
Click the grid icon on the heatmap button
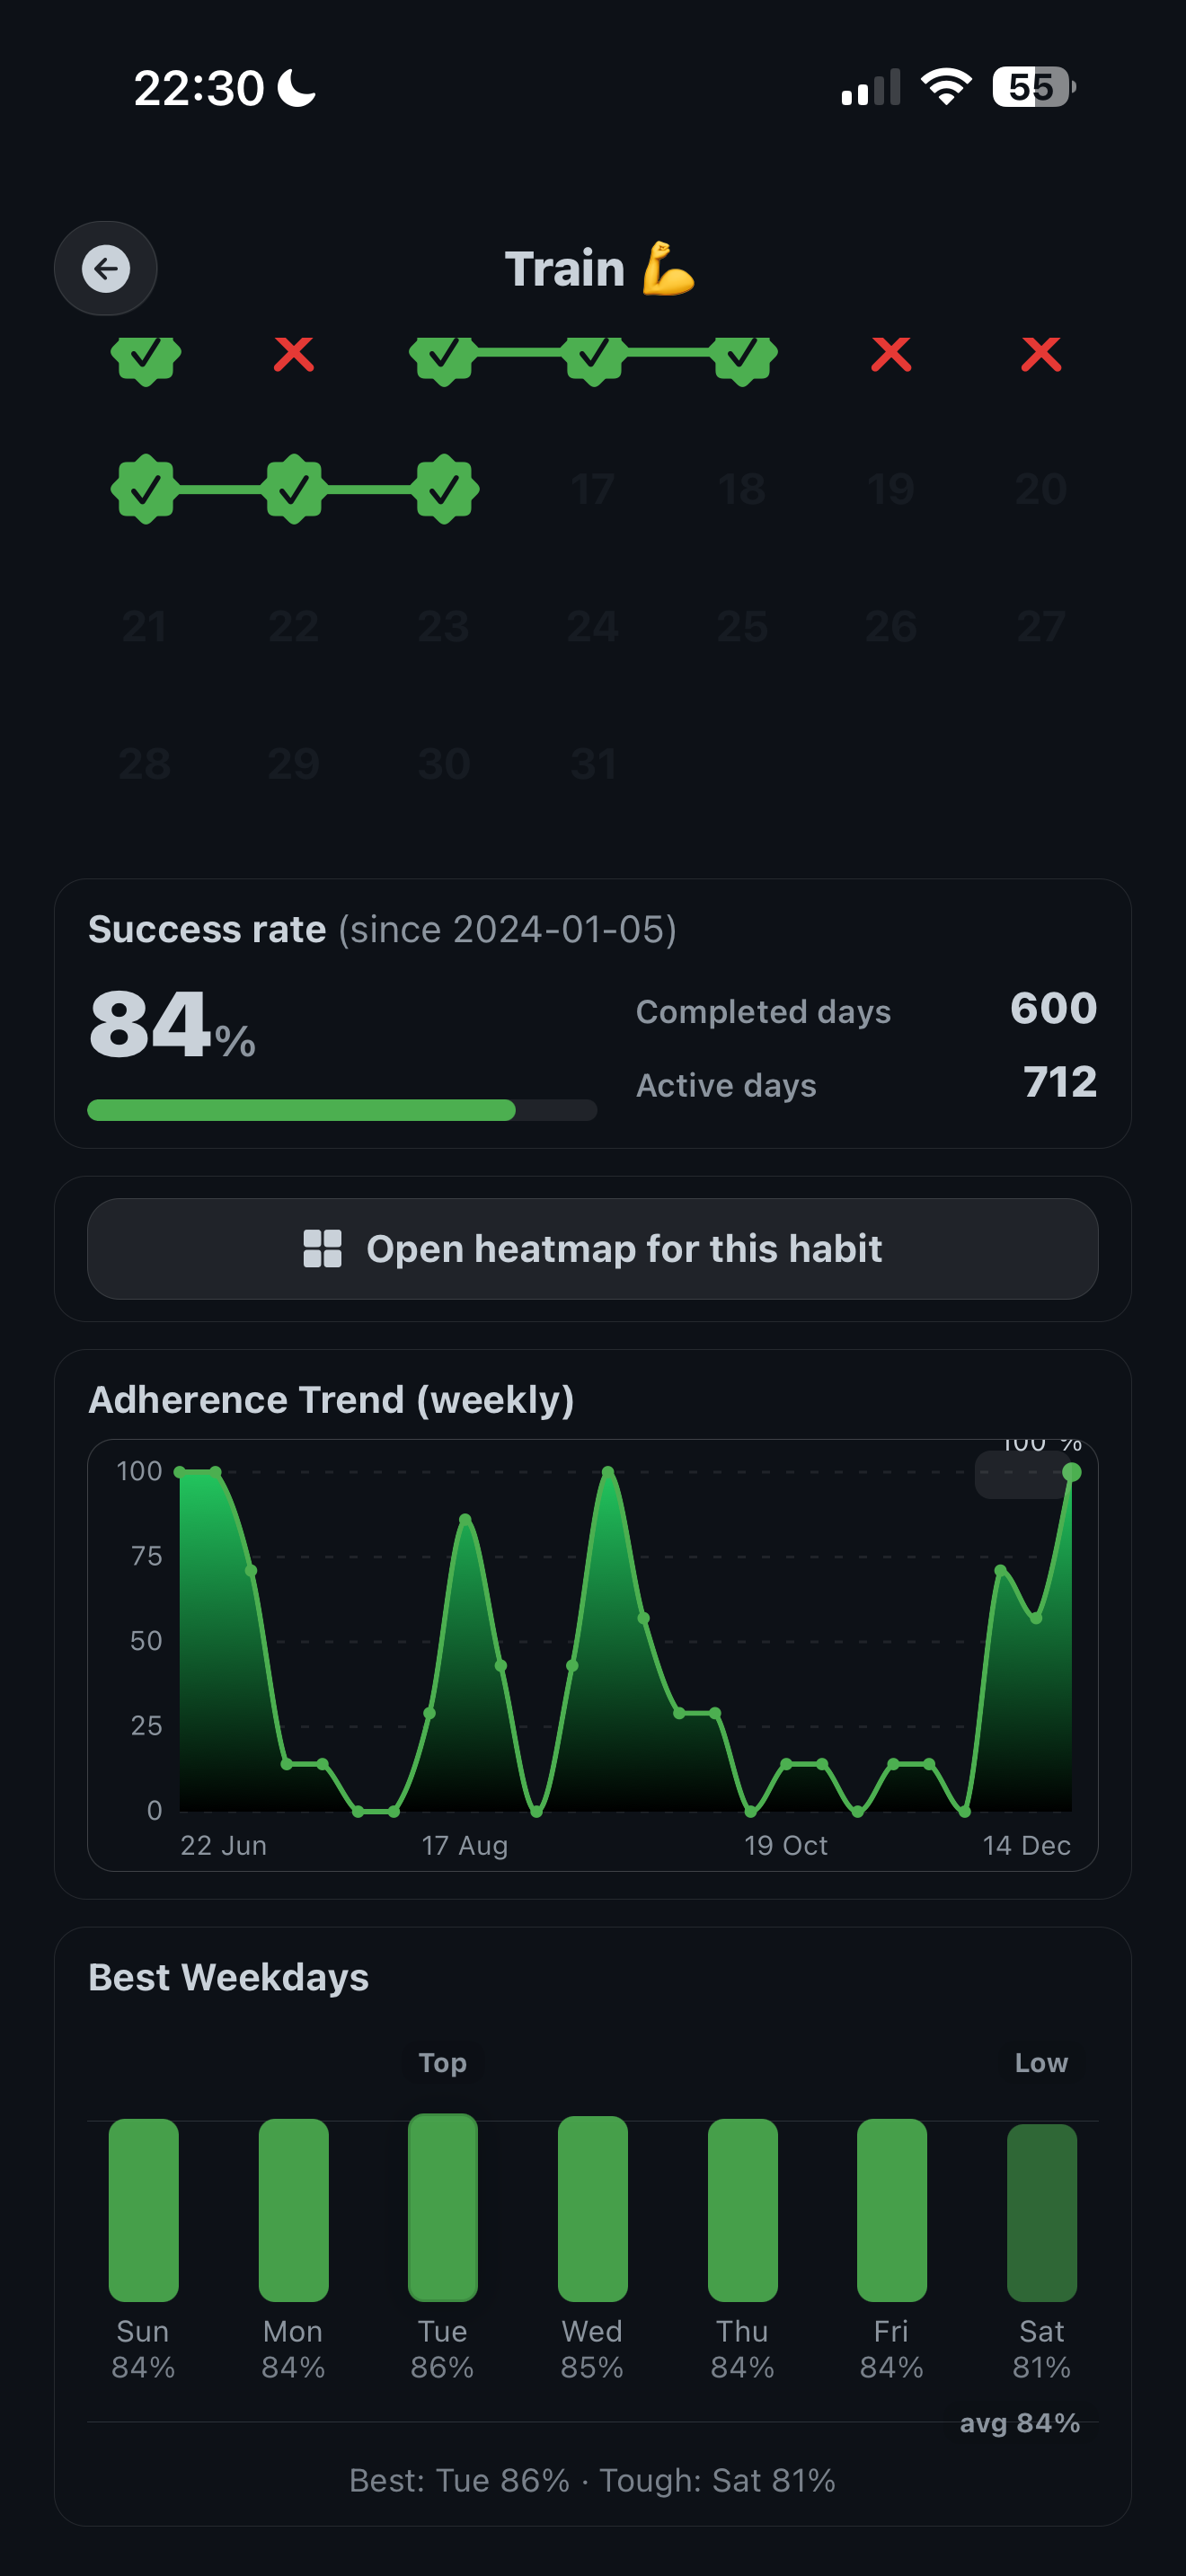[322, 1248]
